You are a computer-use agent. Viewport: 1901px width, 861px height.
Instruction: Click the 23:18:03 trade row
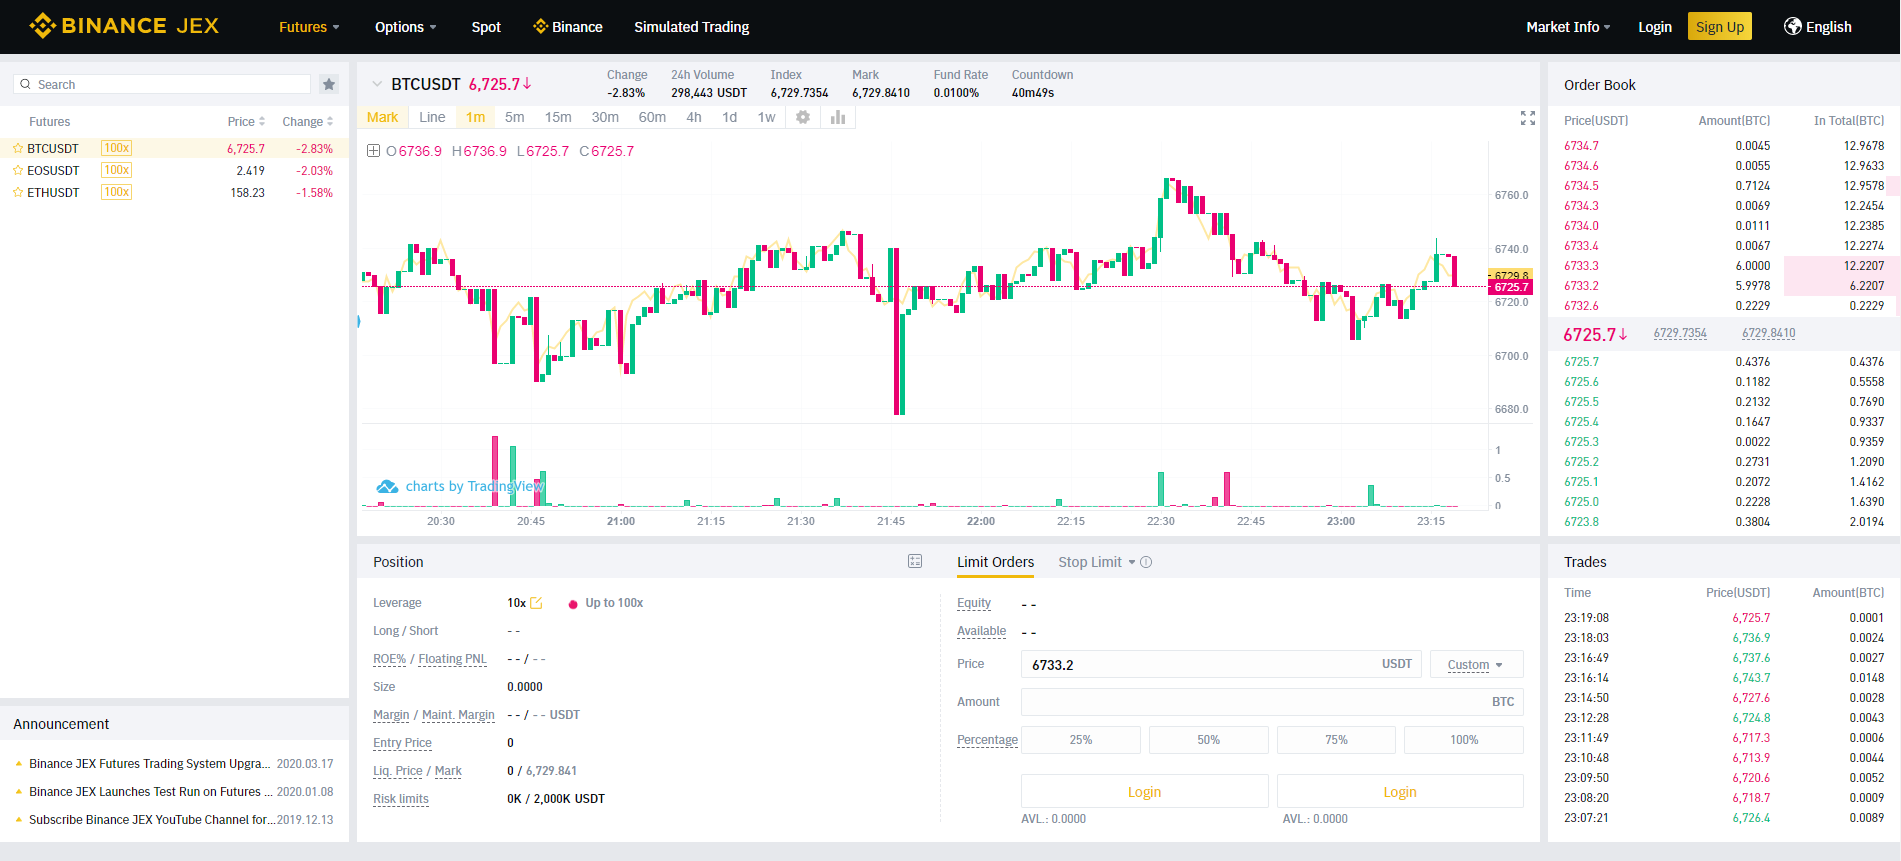coord(1724,638)
